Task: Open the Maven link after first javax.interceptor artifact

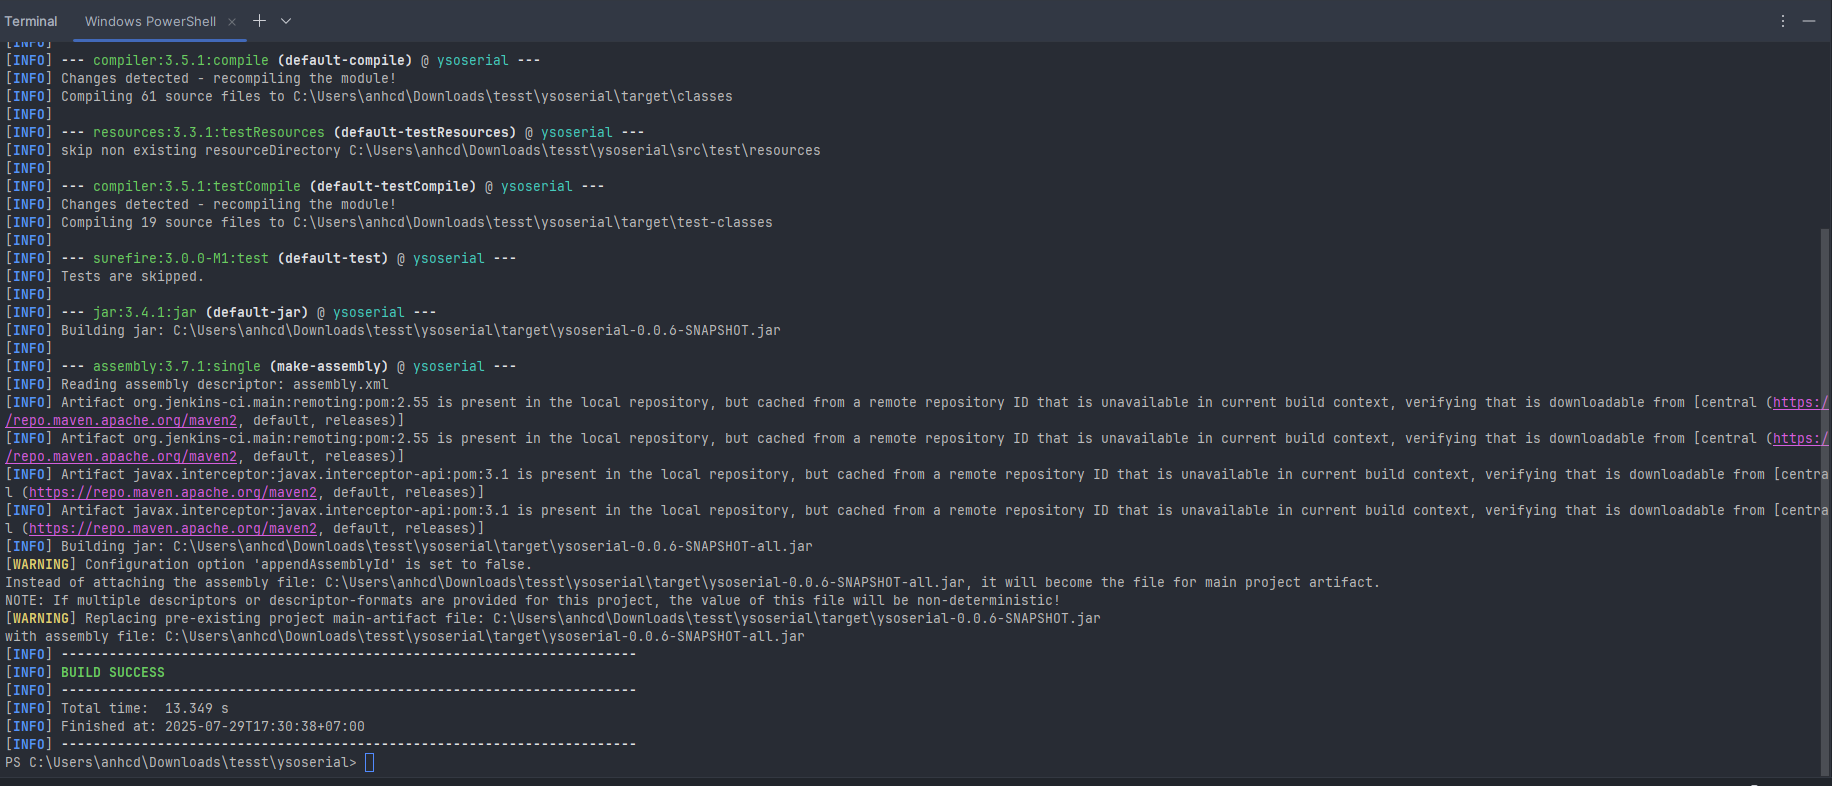Action: (172, 493)
